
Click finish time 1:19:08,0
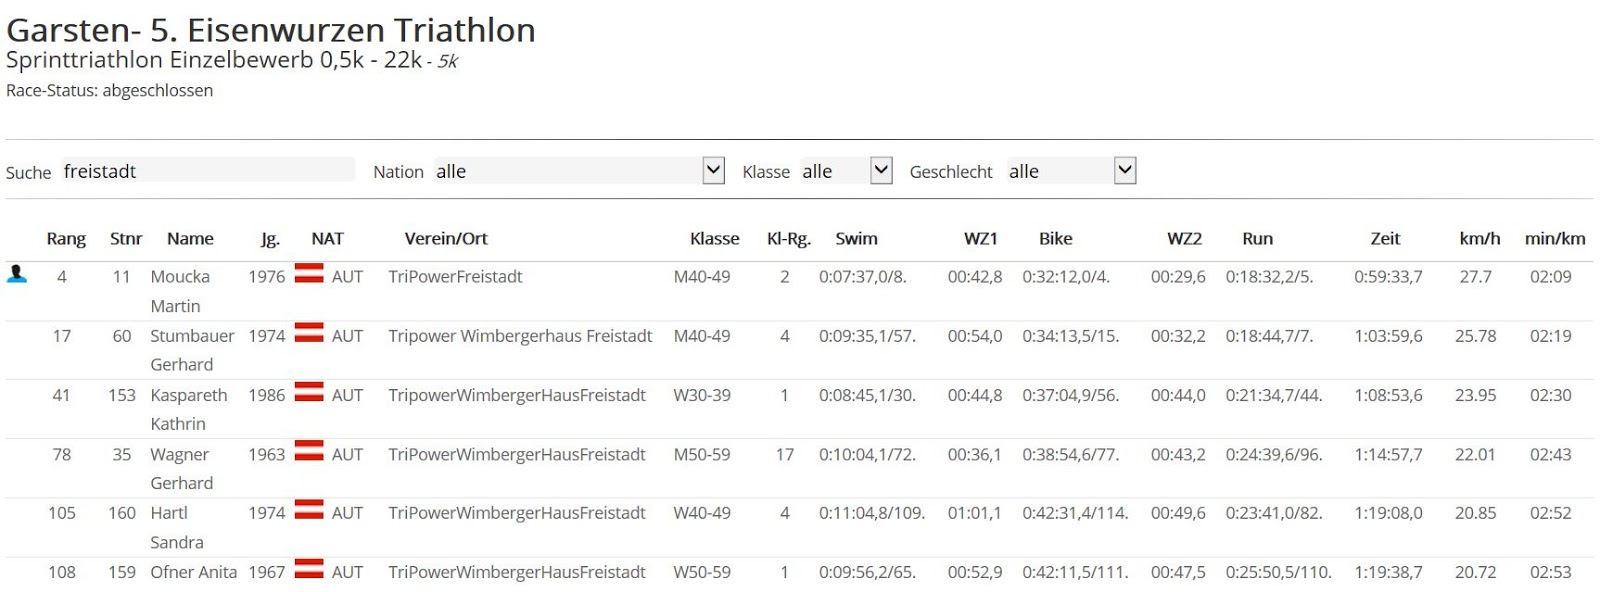1388,513
